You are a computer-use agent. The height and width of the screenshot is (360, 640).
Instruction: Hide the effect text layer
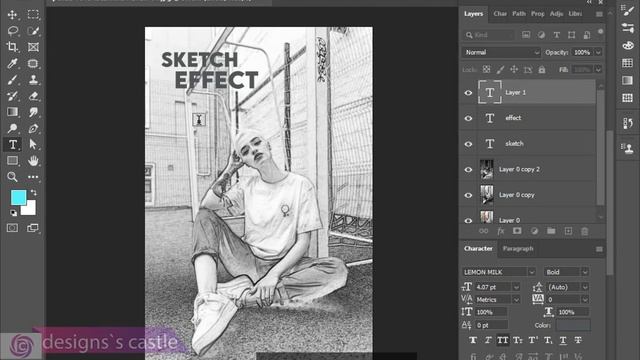click(468, 118)
